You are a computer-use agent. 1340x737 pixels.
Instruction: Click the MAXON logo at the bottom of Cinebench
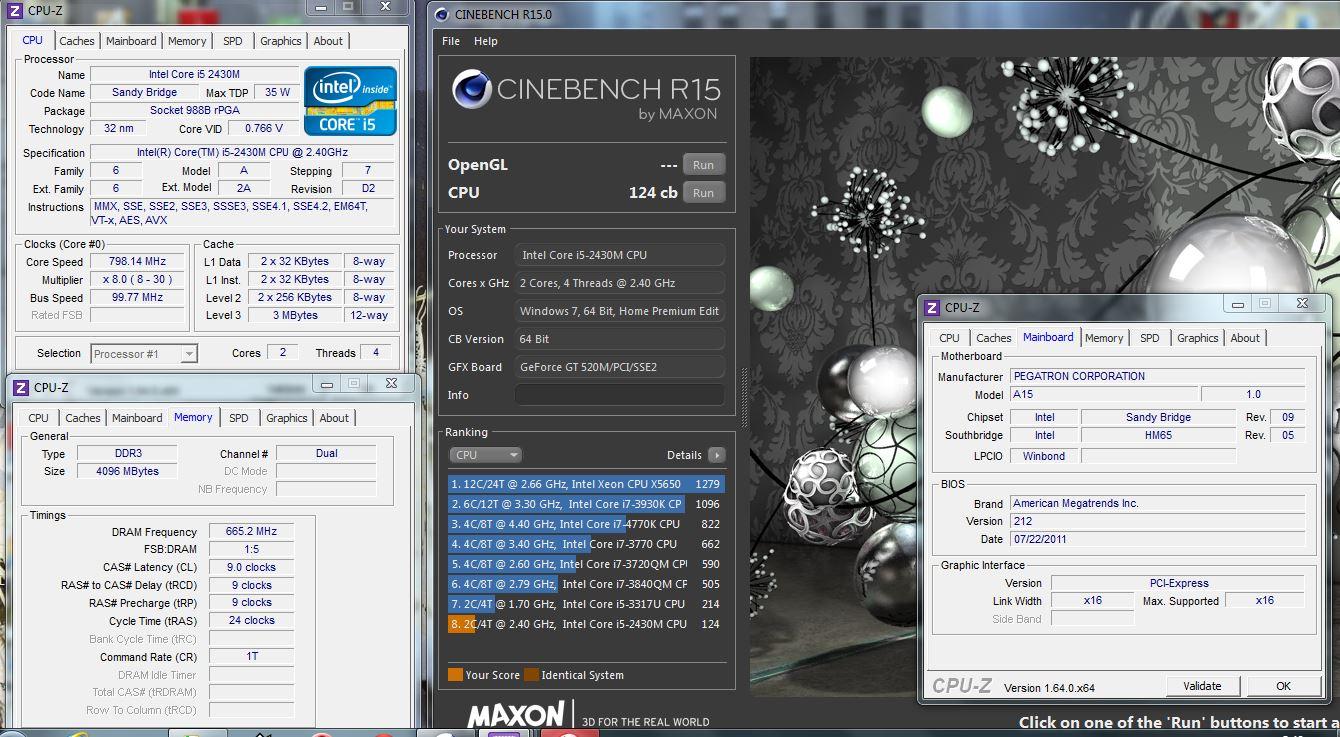pyautogui.click(x=516, y=715)
